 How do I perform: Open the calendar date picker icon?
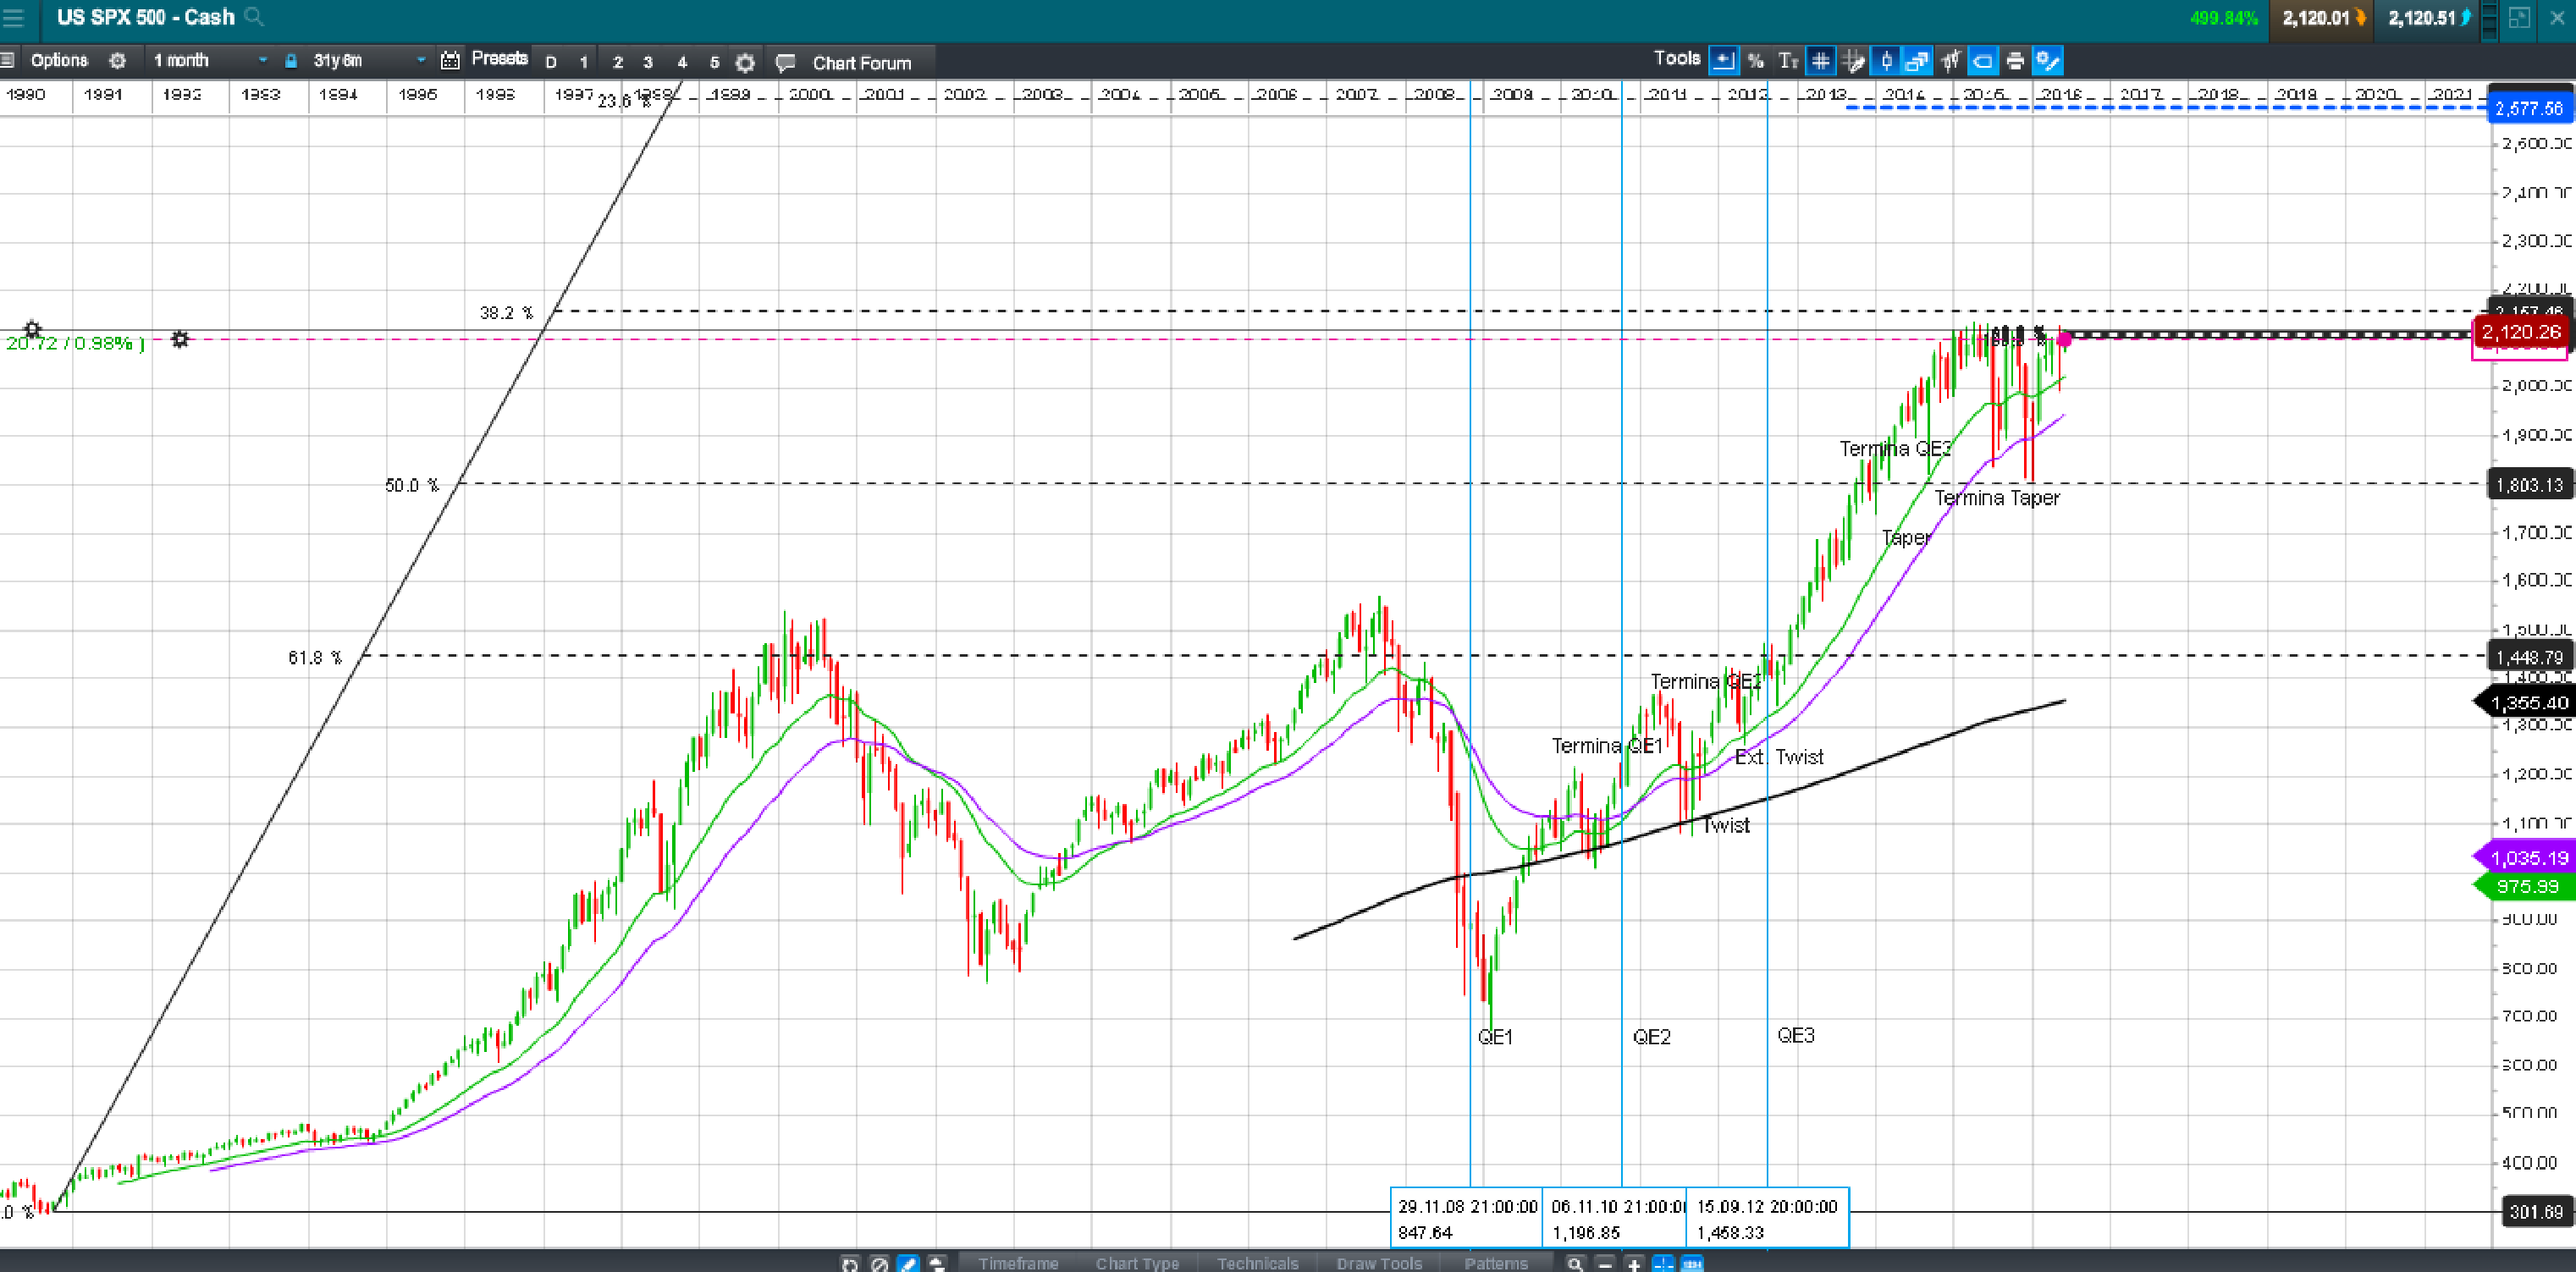(450, 61)
